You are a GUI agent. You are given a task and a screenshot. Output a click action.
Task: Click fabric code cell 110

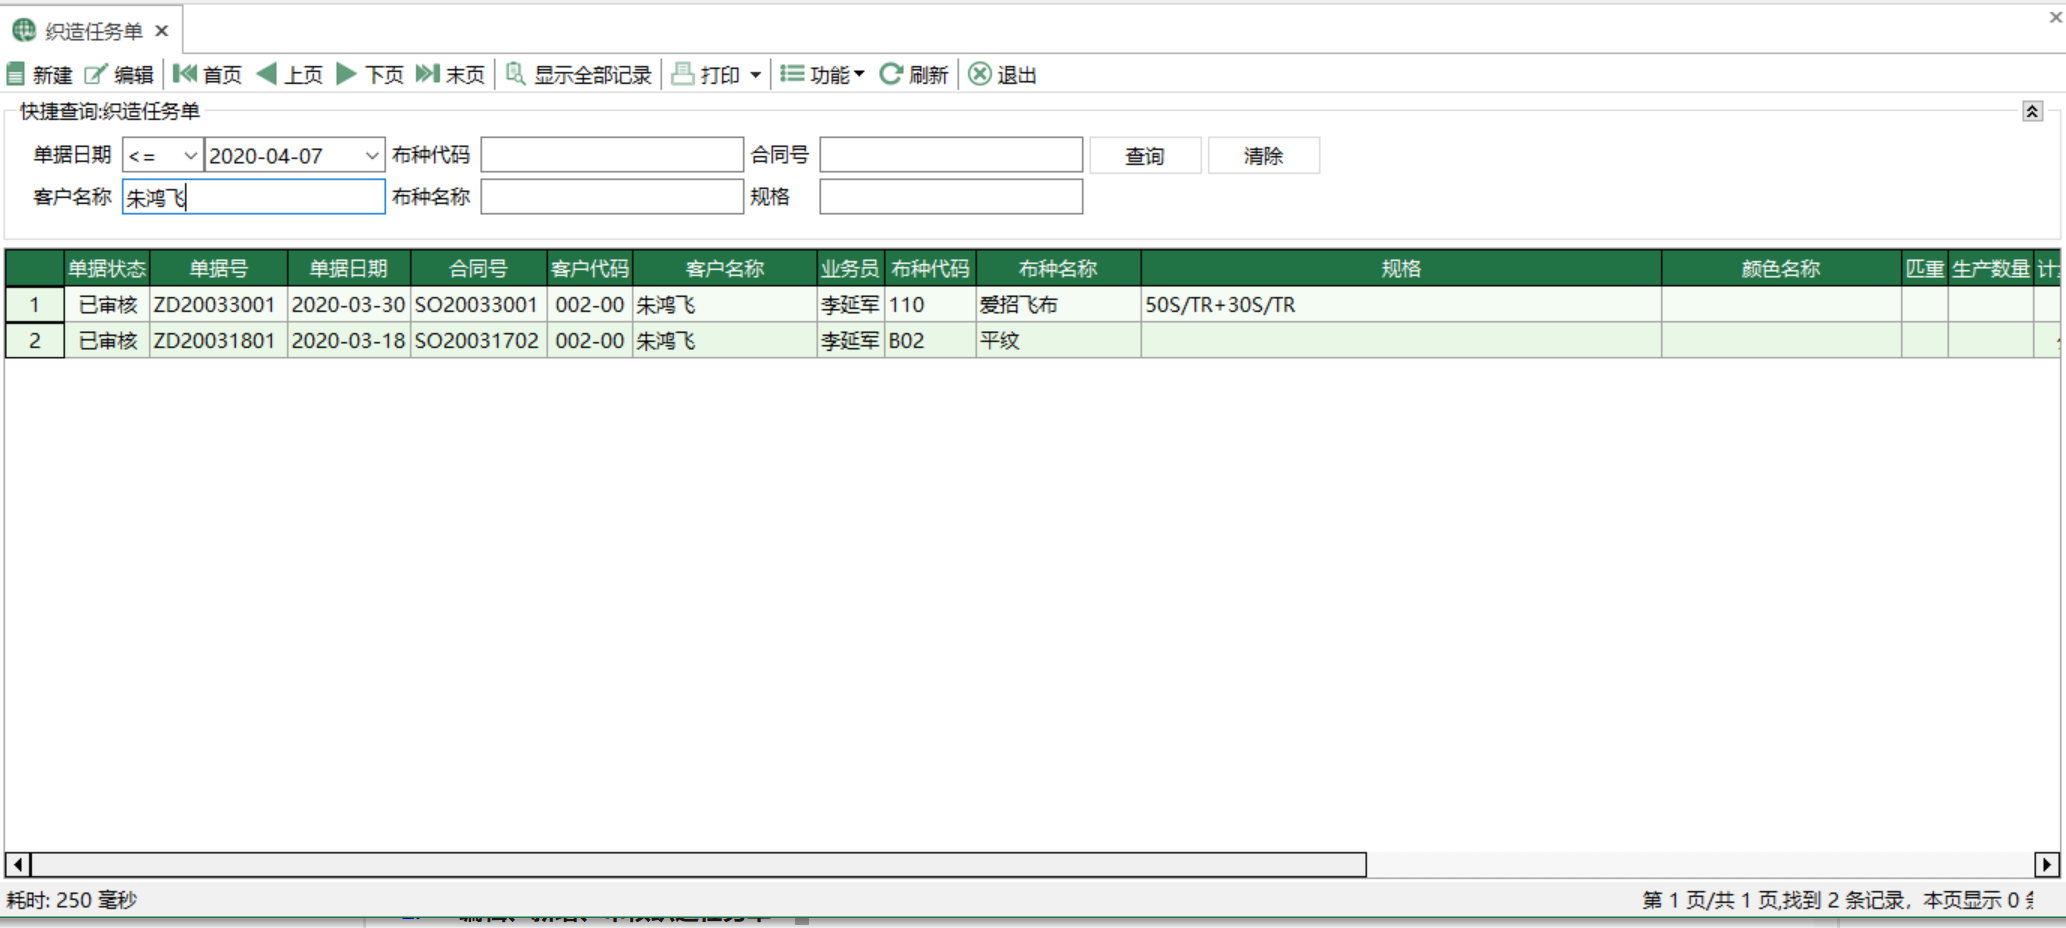tap(930, 304)
